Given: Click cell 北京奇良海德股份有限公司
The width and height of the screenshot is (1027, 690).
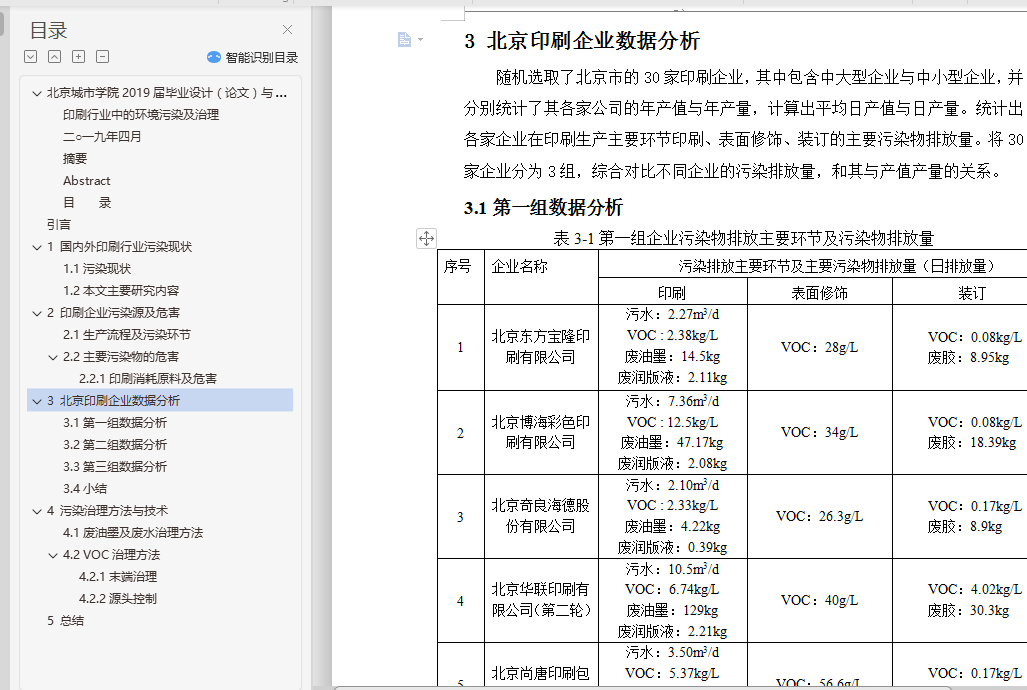Looking at the screenshot, I should 541,516.
